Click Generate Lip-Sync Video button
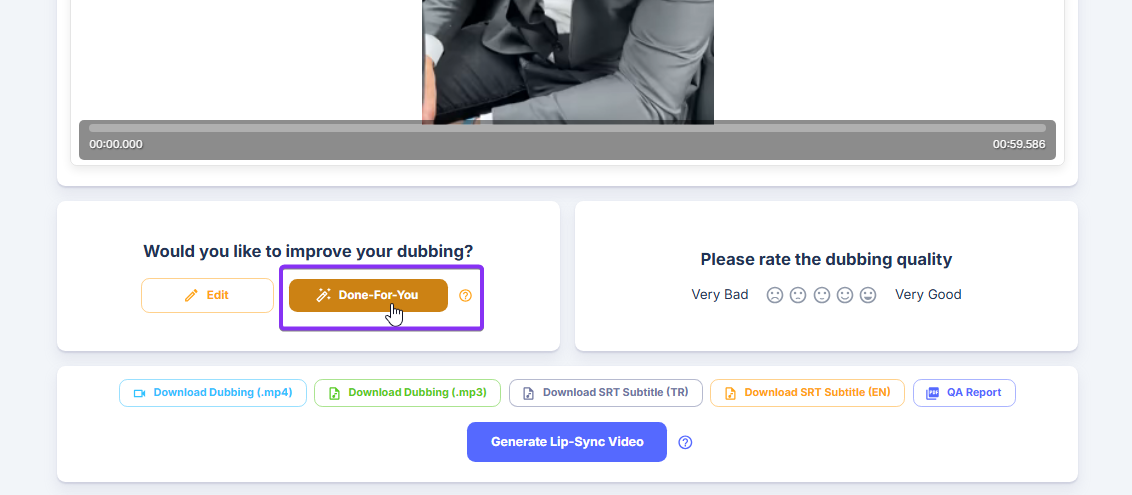 click(566, 442)
